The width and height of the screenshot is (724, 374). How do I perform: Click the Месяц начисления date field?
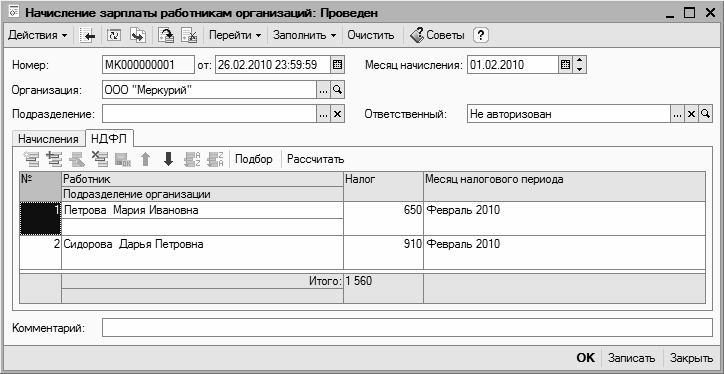click(513, 65)
